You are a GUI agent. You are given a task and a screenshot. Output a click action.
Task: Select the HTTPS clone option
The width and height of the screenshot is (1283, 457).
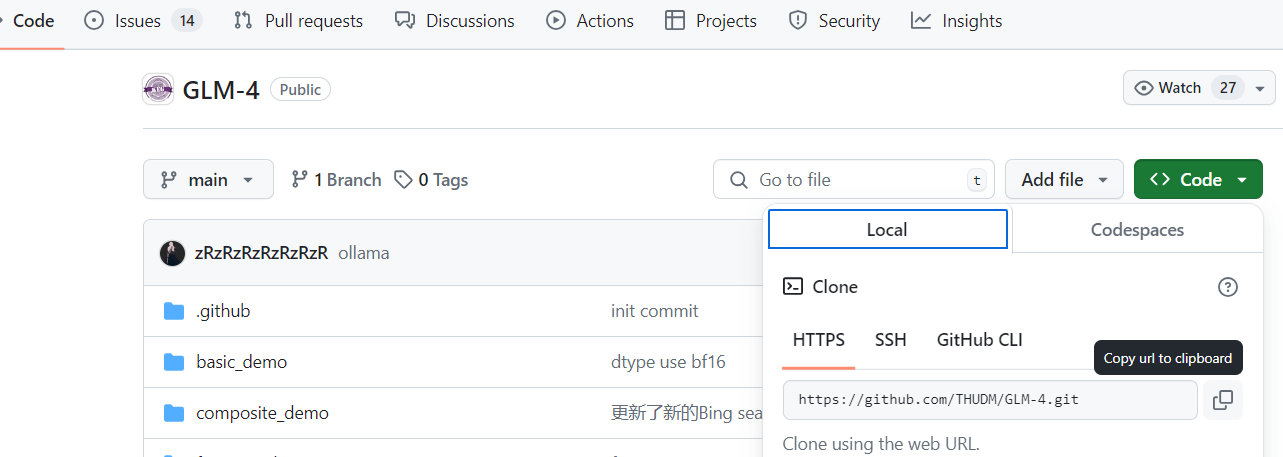(819, 340)
